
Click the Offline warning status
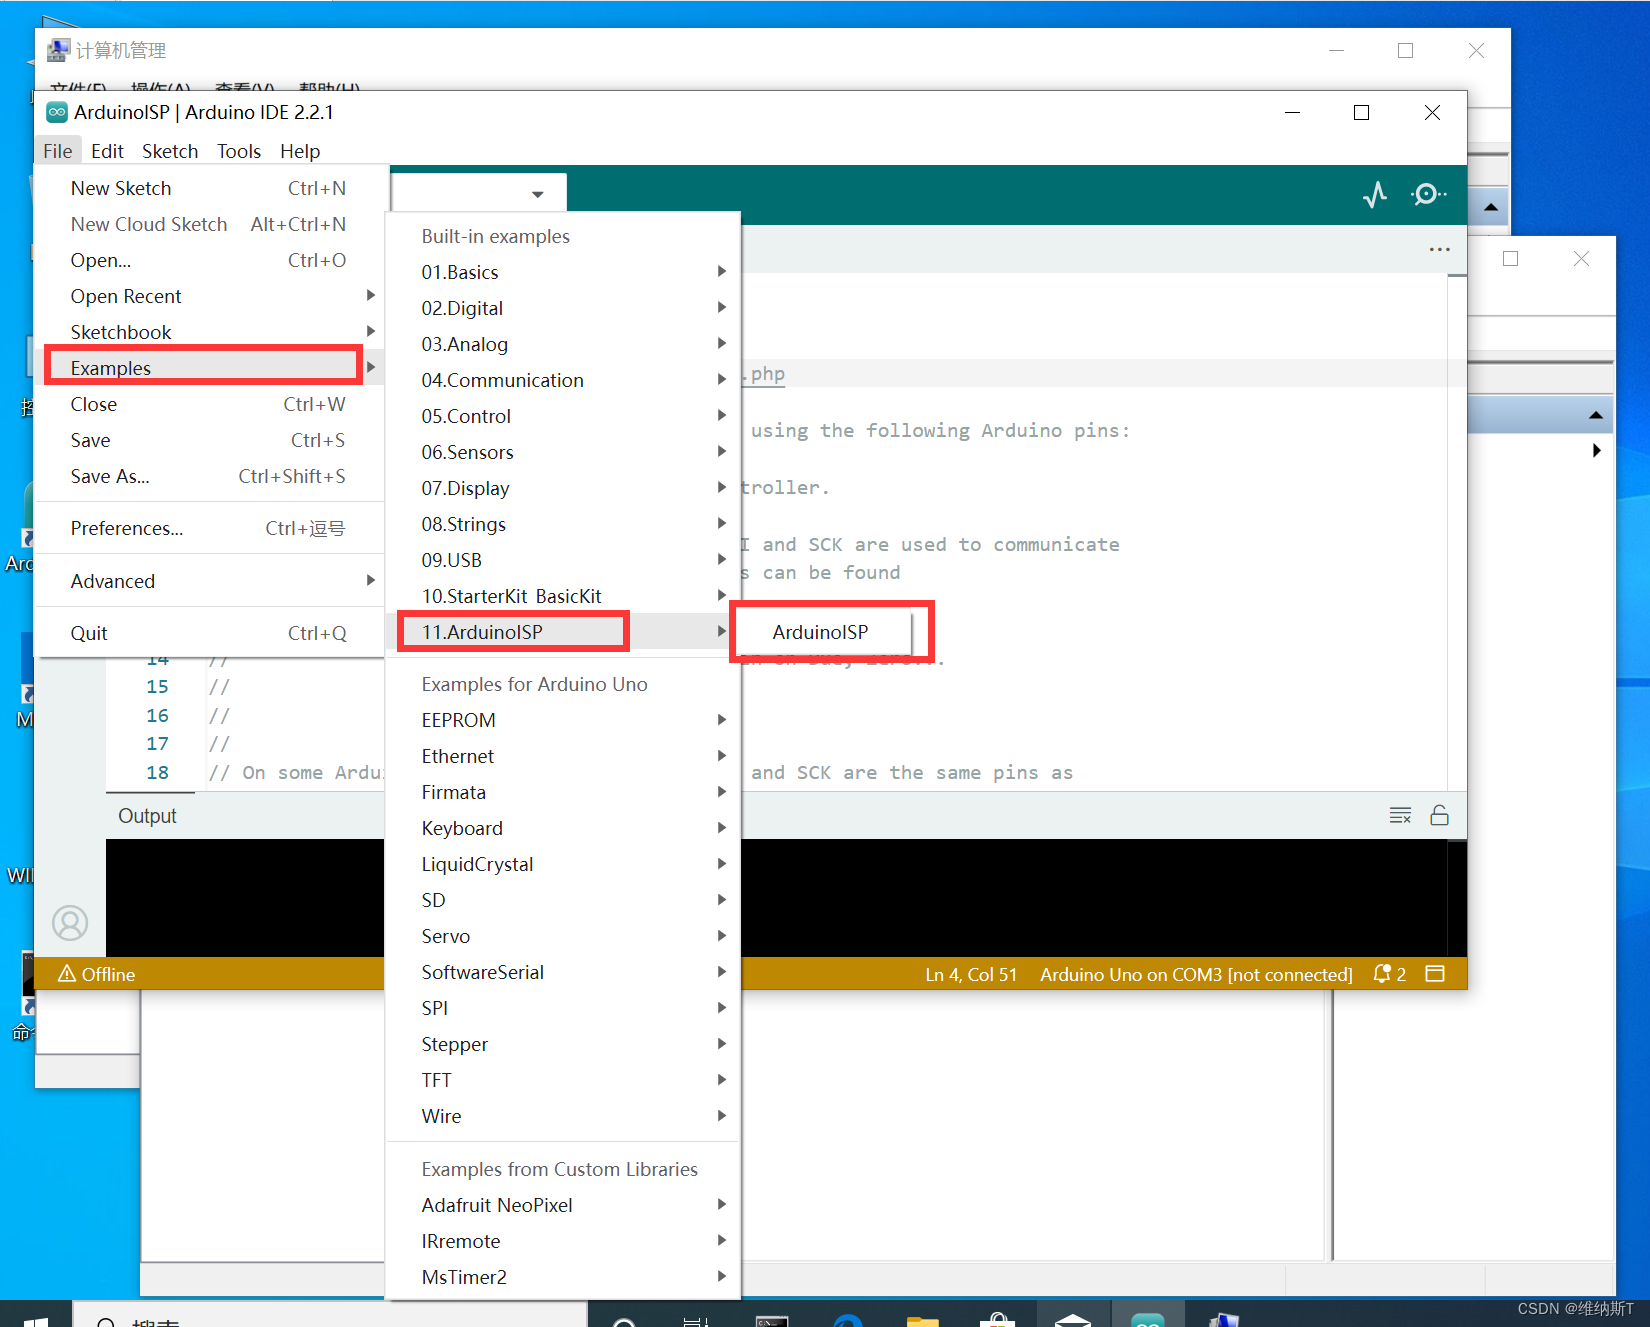(x=96, y=974)
